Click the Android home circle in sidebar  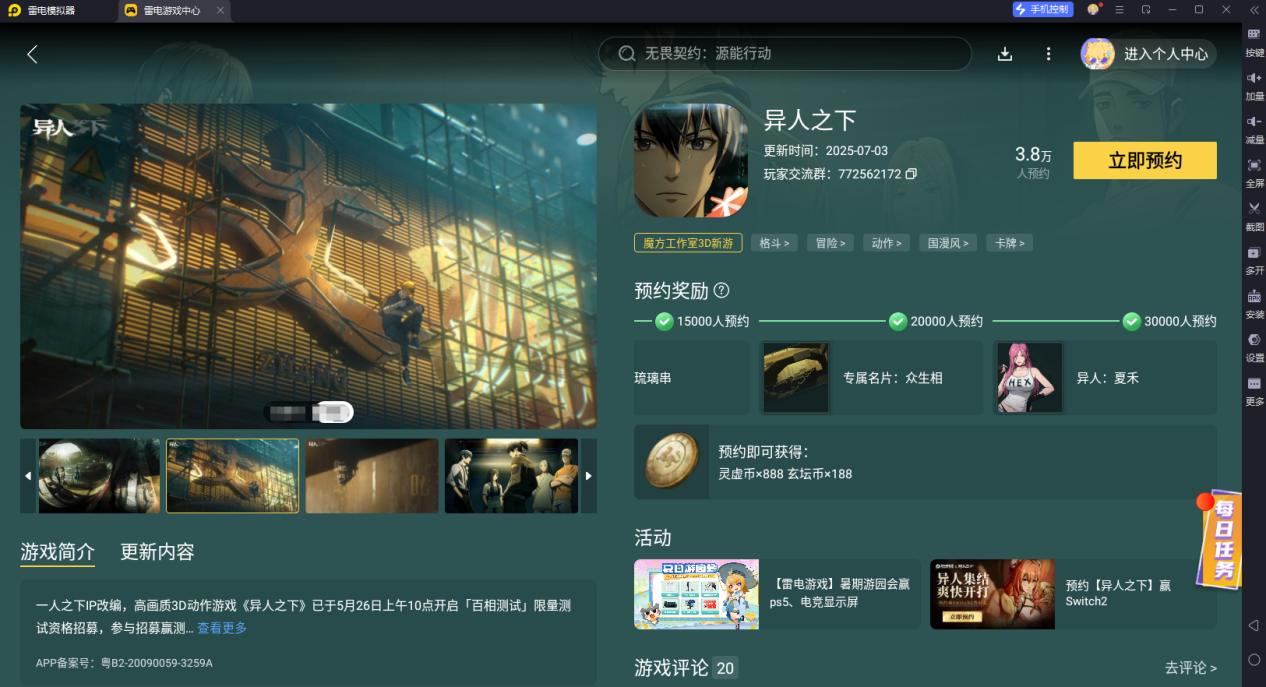[1254, 660]
